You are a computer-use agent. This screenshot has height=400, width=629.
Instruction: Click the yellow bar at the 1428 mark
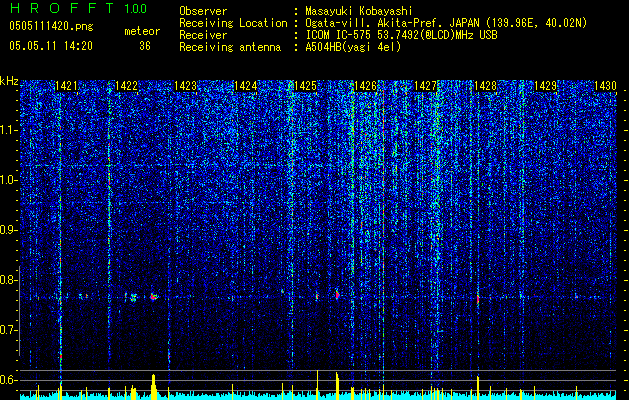(478, 388)
